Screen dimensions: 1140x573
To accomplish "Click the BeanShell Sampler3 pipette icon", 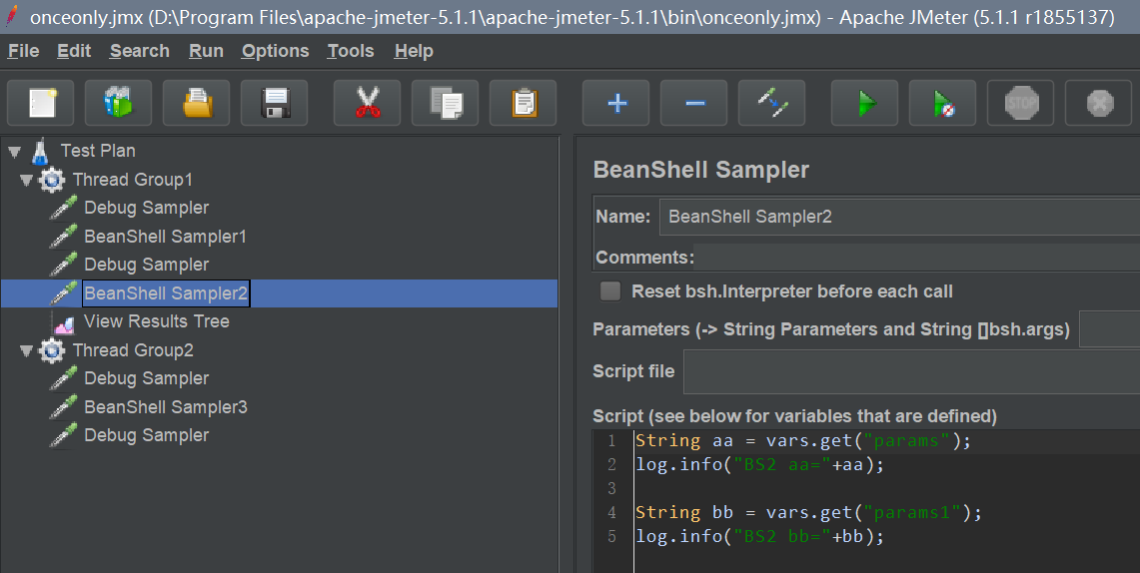I will tap(63, 407).
